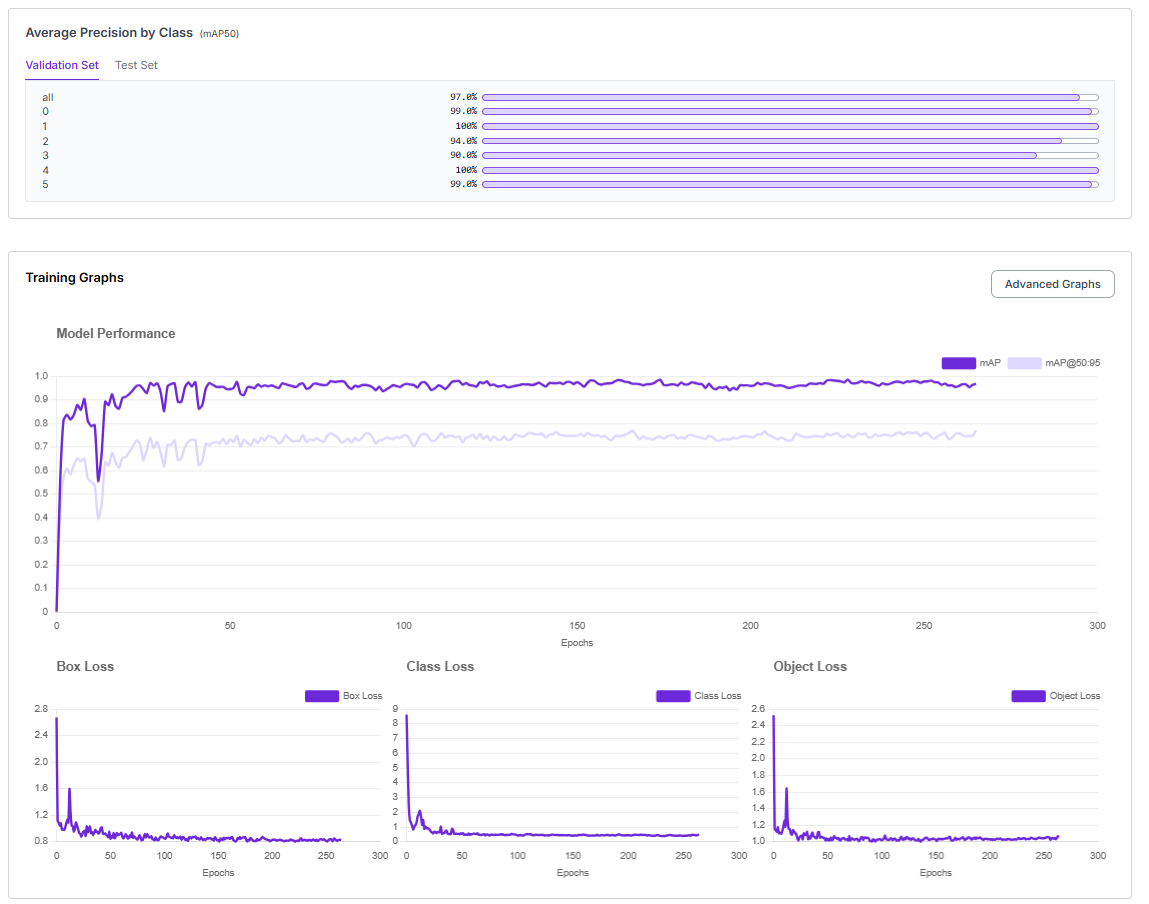
Task: Select the class 1 precision bar
Action: pyautogui.click(x=789, y=126)
